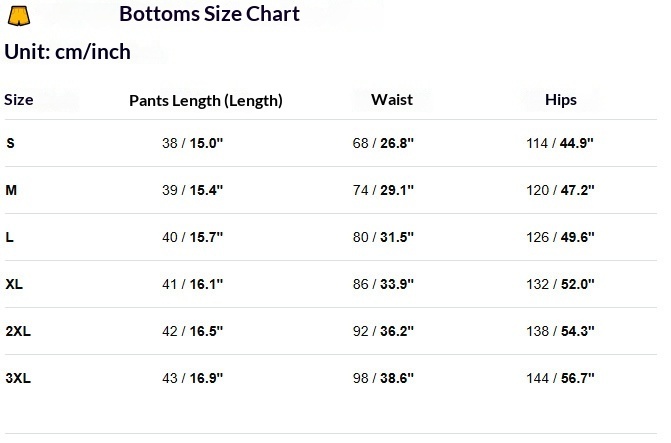The height and width of the screenshot is (443, 671).
Task: Click the Waist column header
Action: click(391, 100)
